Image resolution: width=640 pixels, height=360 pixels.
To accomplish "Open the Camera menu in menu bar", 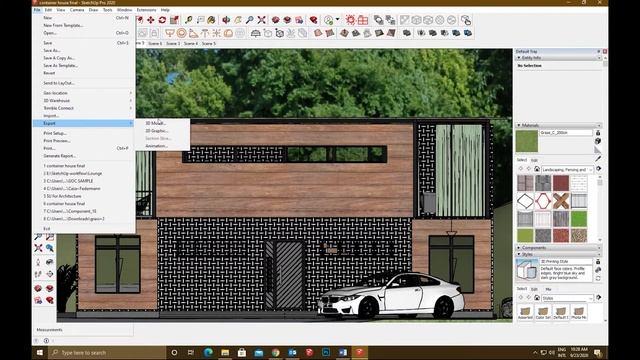I will (77, 10).
